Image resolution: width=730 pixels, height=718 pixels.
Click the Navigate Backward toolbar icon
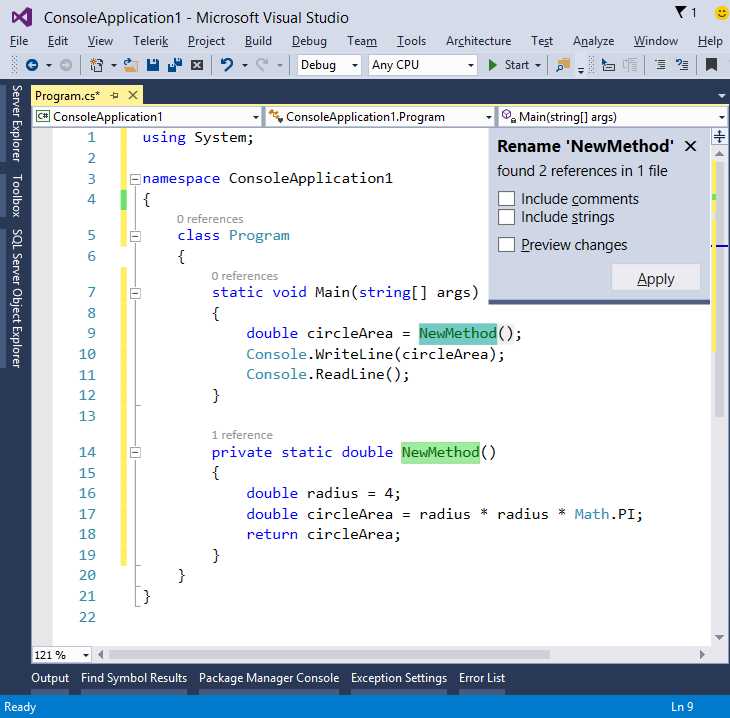(x=32, y=65)
